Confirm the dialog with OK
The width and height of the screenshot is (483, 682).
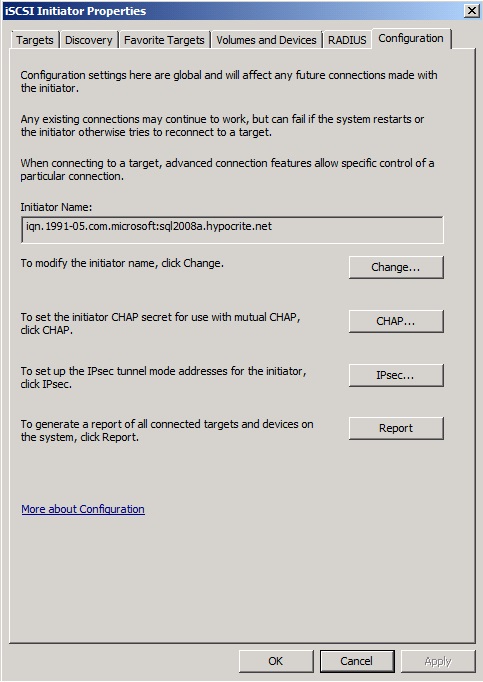click(276, 661)
